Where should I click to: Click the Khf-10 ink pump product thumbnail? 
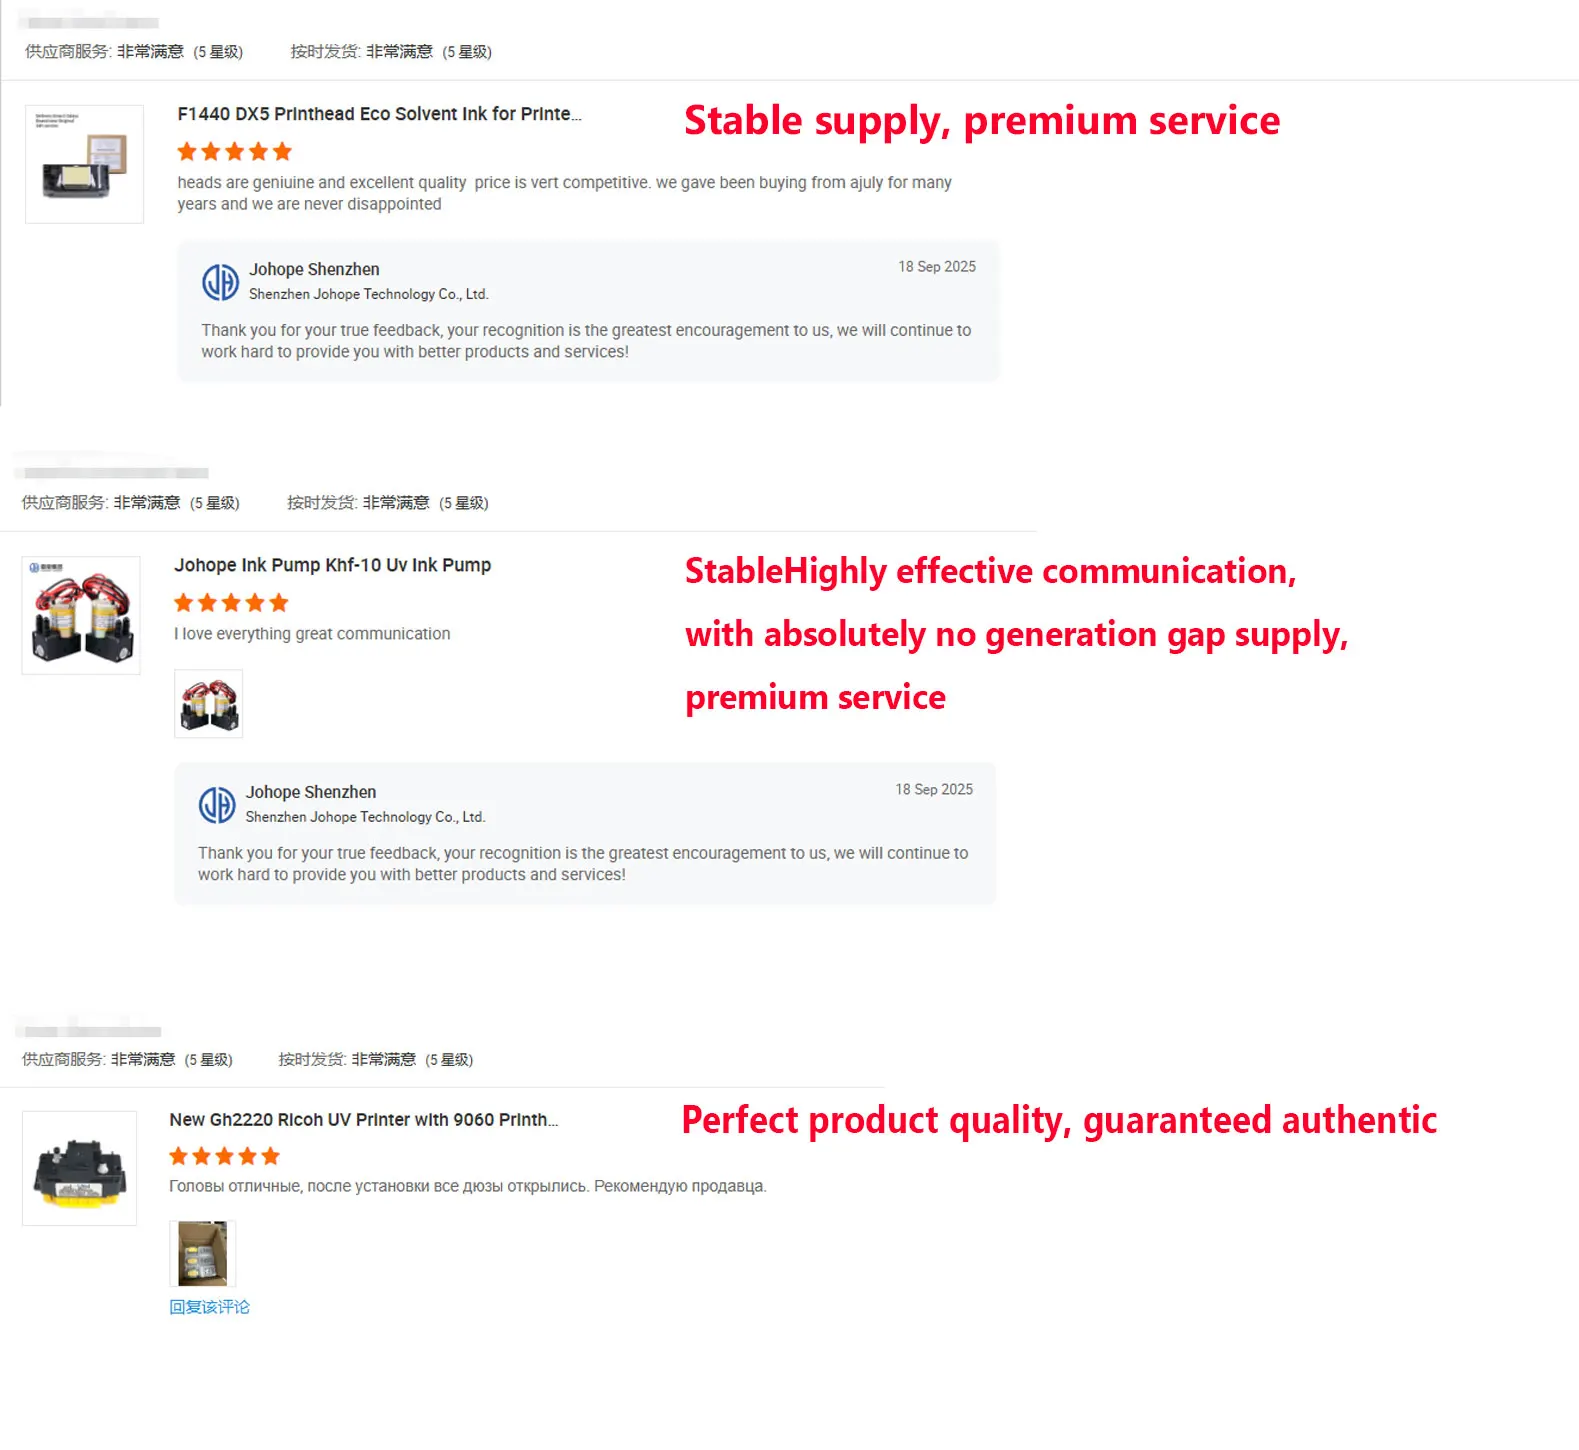click(x=81, y=615)
